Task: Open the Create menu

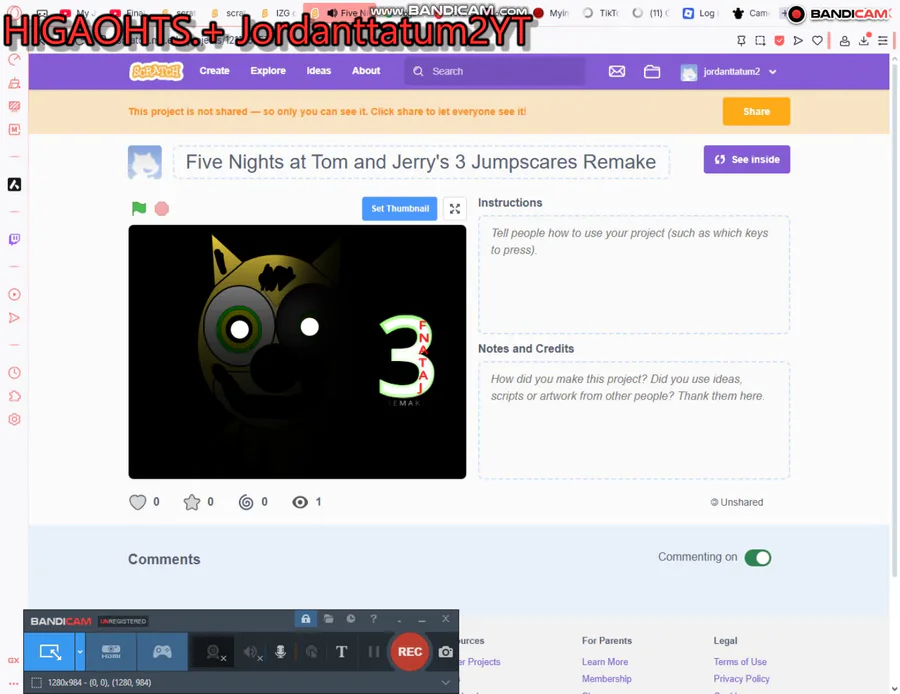Action: pyautogui.click(x=215, y=71)
